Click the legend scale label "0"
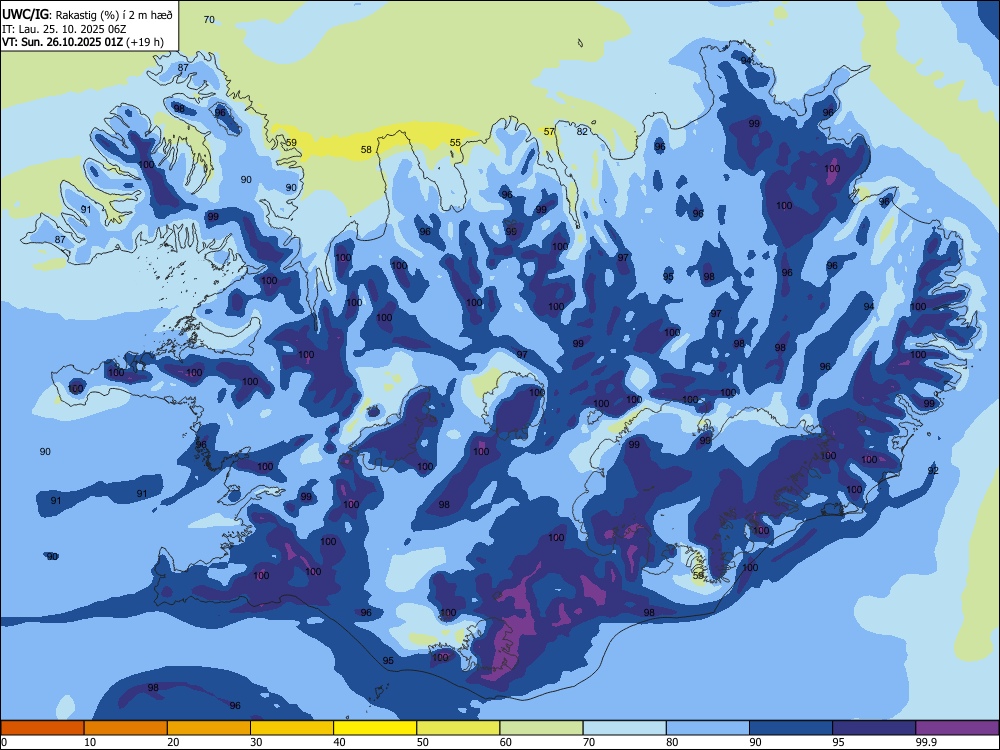1000x750 pixels. coord(3,742)
